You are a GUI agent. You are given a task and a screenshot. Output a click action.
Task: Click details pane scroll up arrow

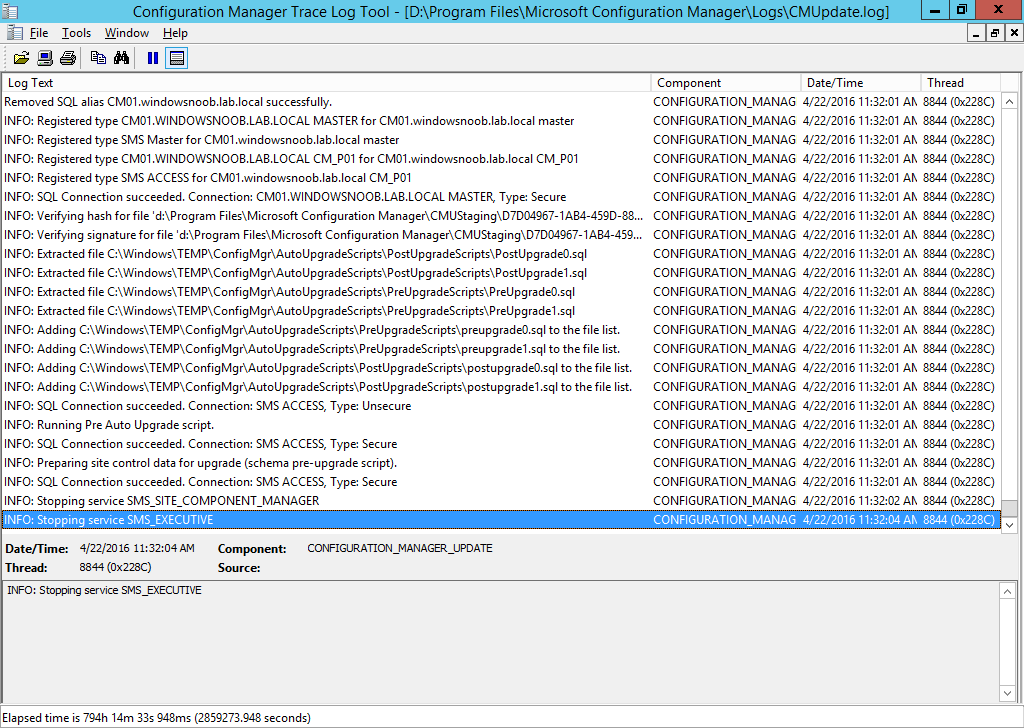1008,592
